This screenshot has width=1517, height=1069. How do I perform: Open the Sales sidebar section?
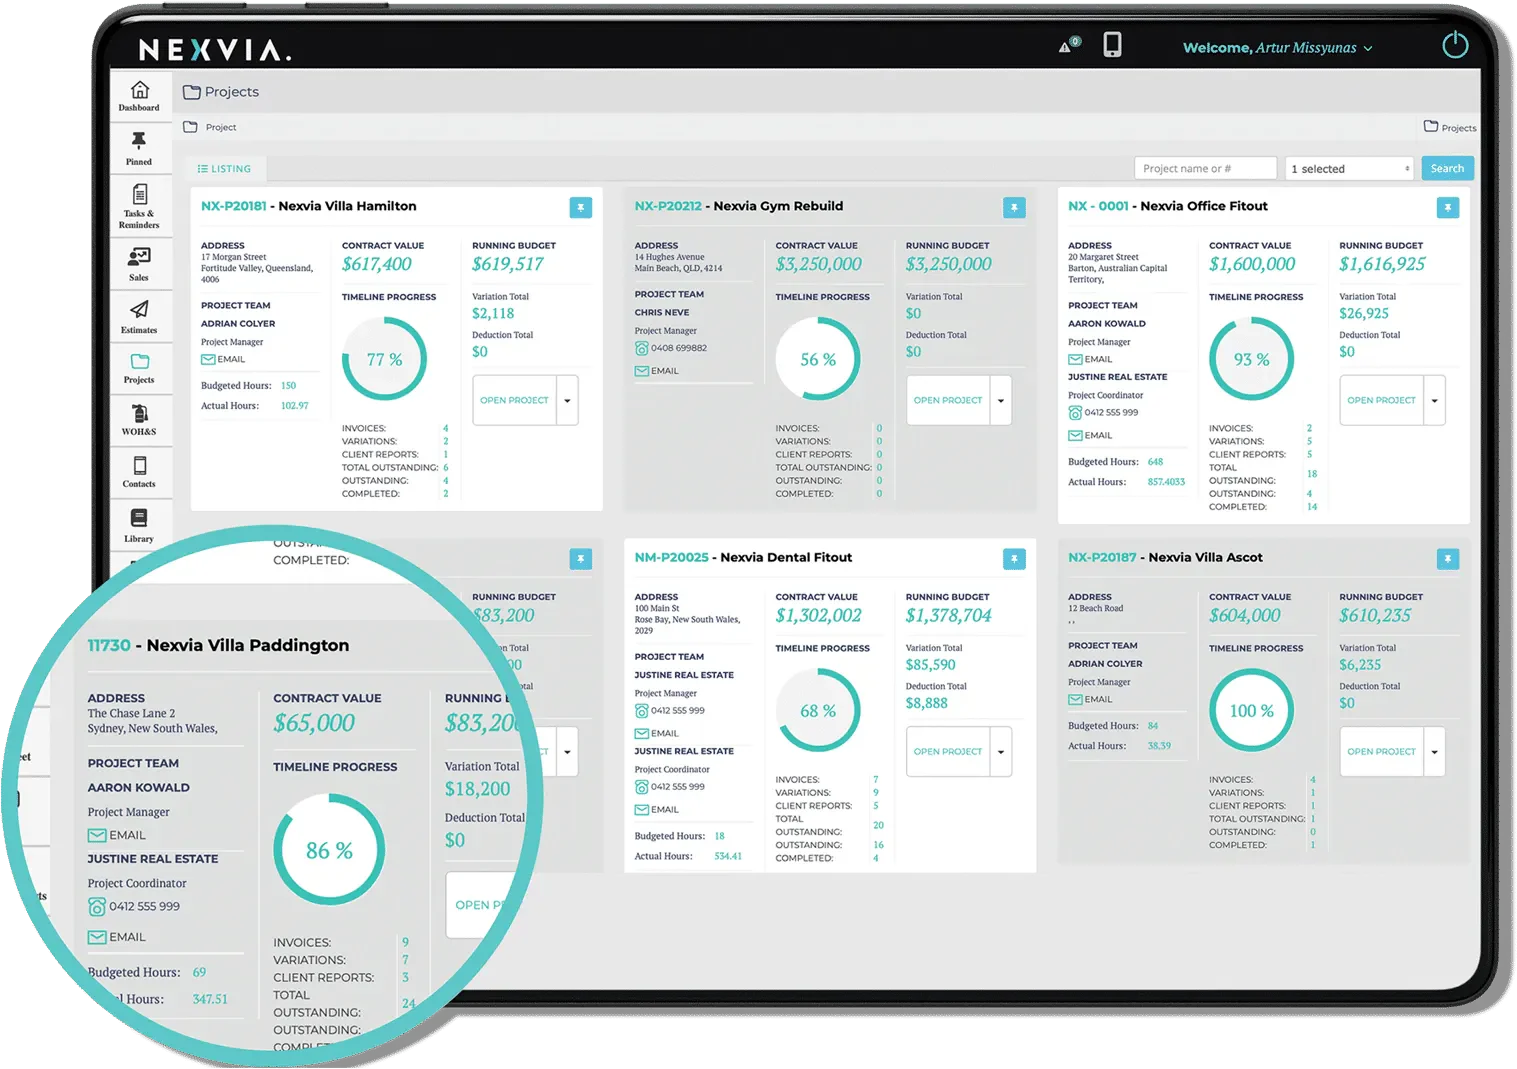point(139,264)
